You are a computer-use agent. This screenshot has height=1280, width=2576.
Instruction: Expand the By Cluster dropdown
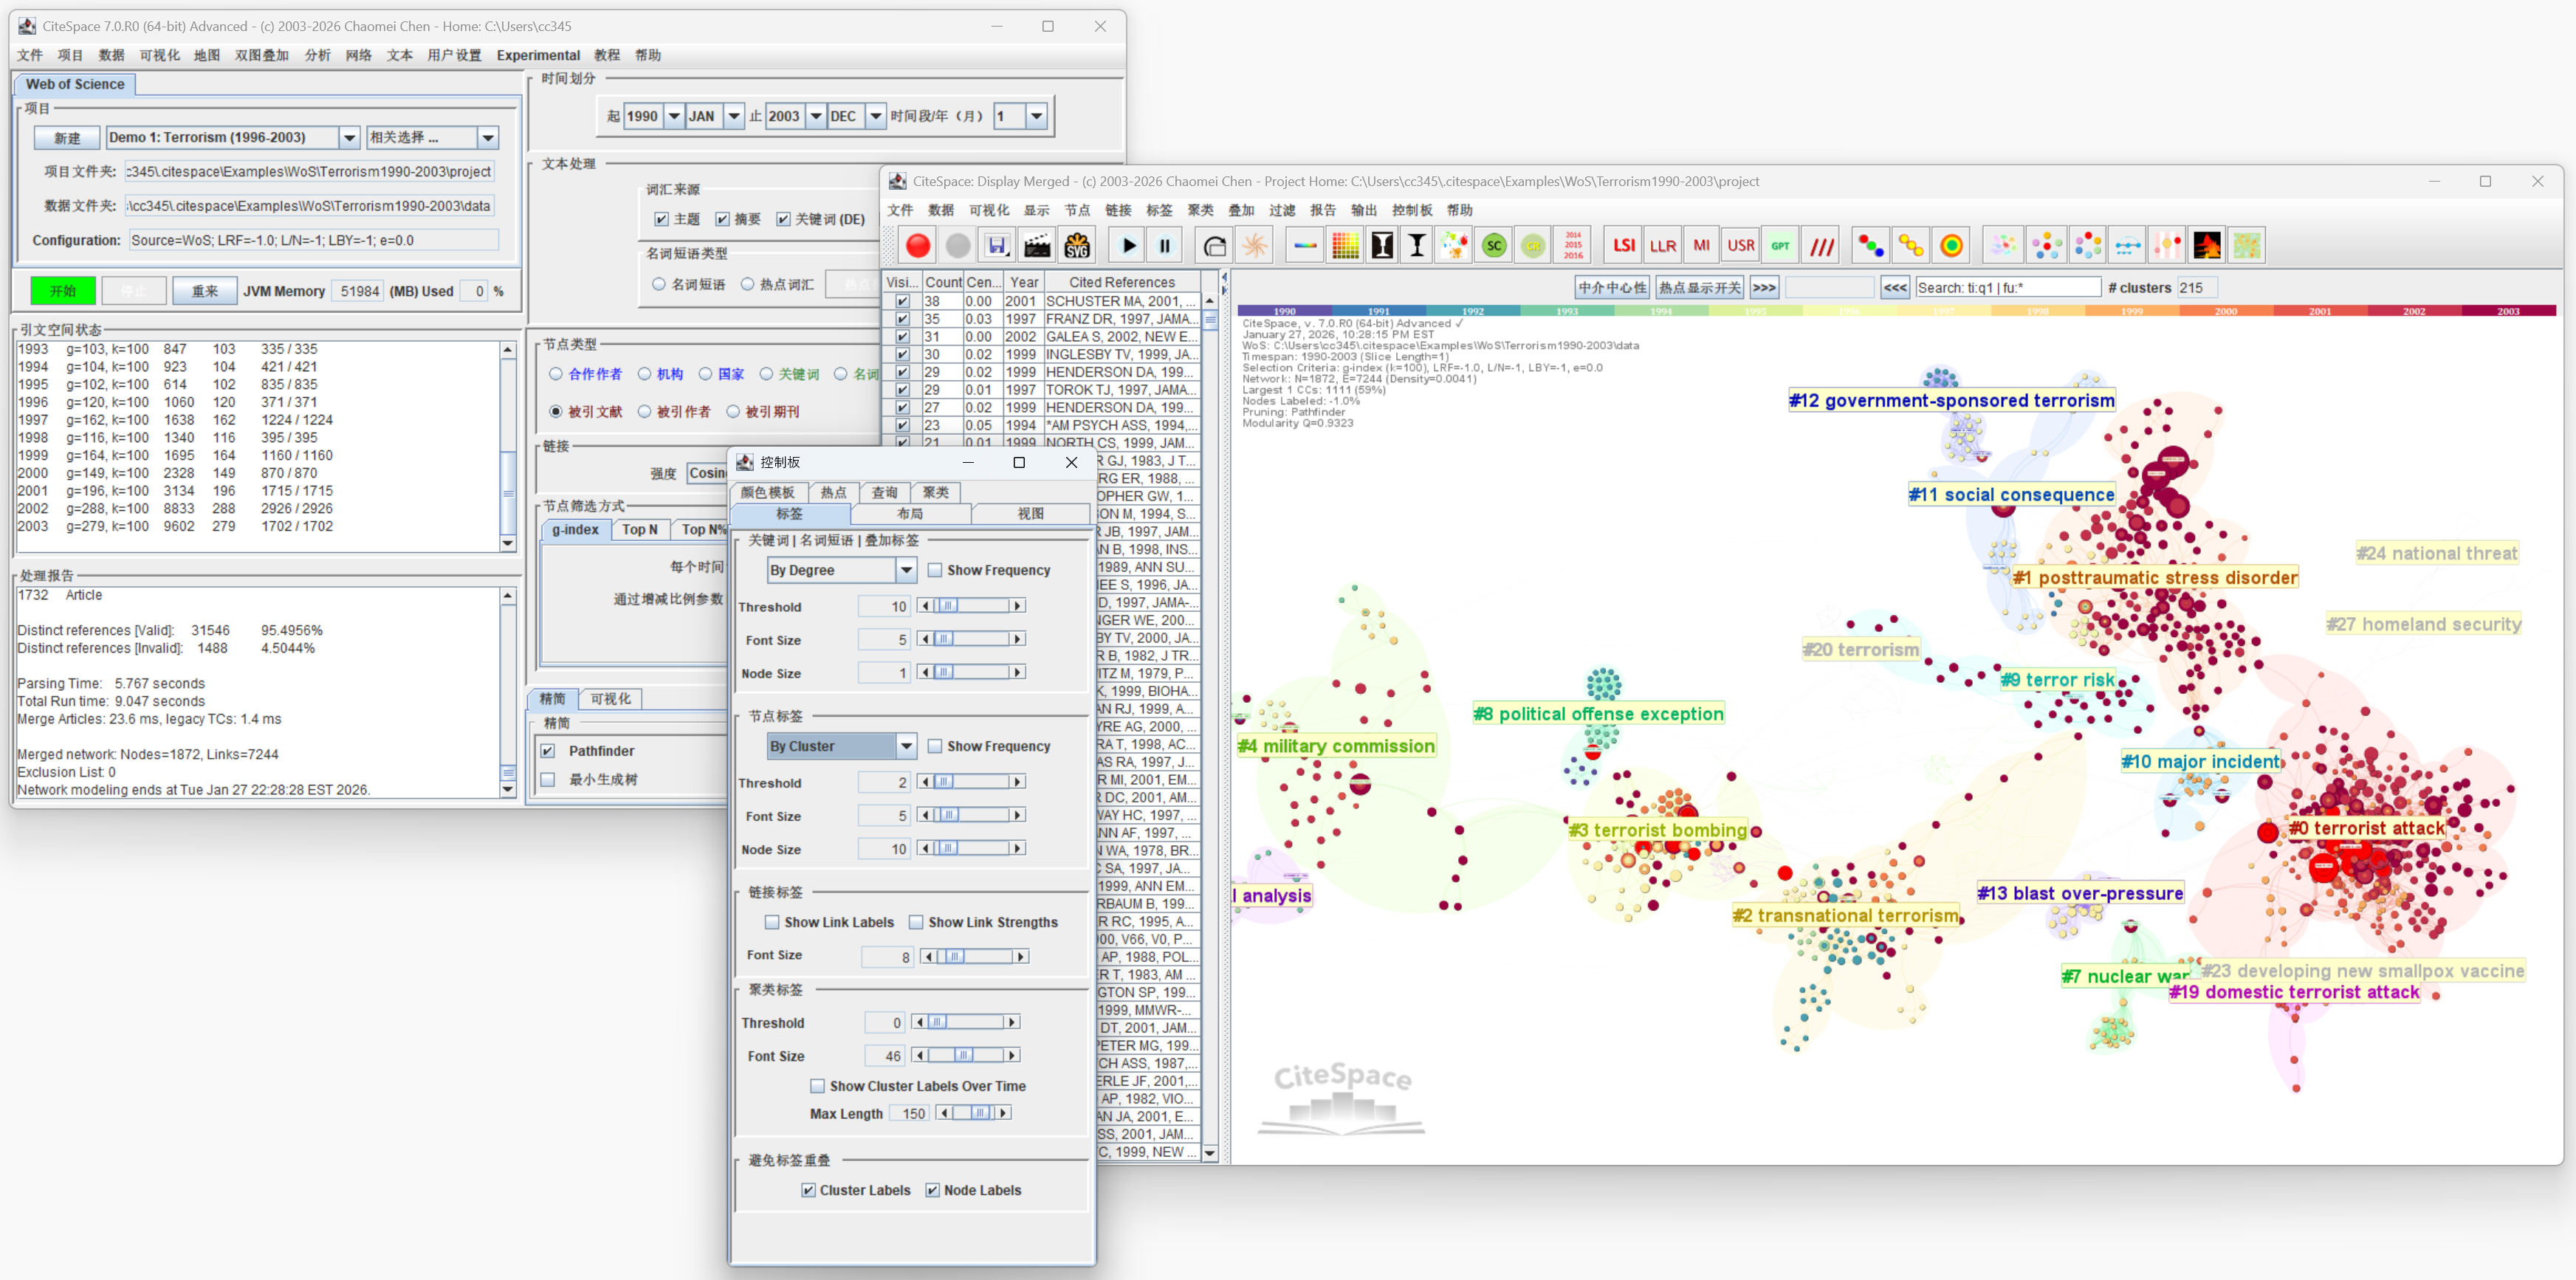pos(905,746)
